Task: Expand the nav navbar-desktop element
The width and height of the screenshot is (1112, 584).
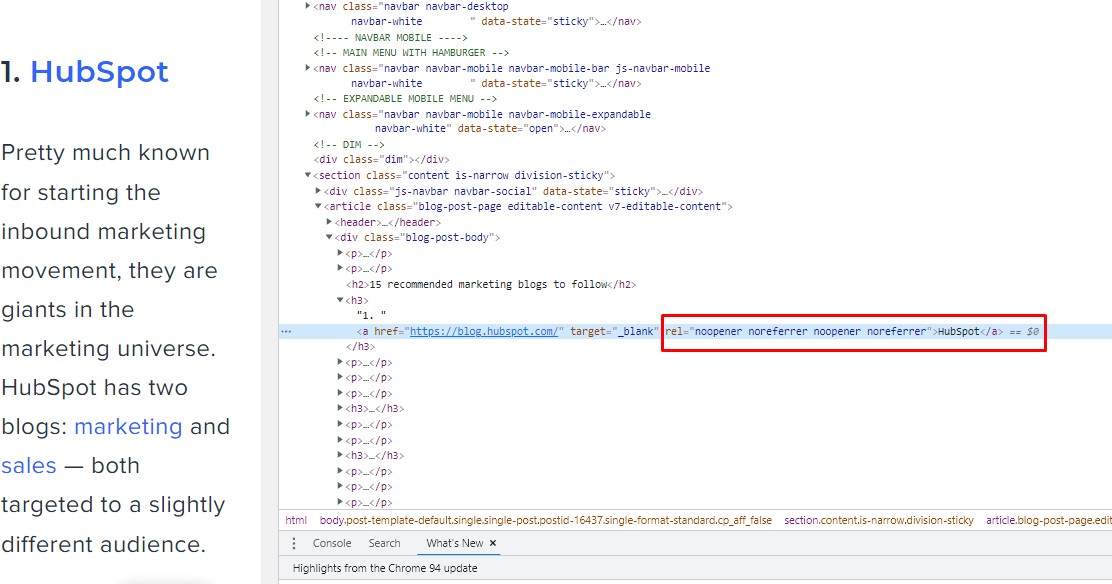Action: click(x=308, y=6)
